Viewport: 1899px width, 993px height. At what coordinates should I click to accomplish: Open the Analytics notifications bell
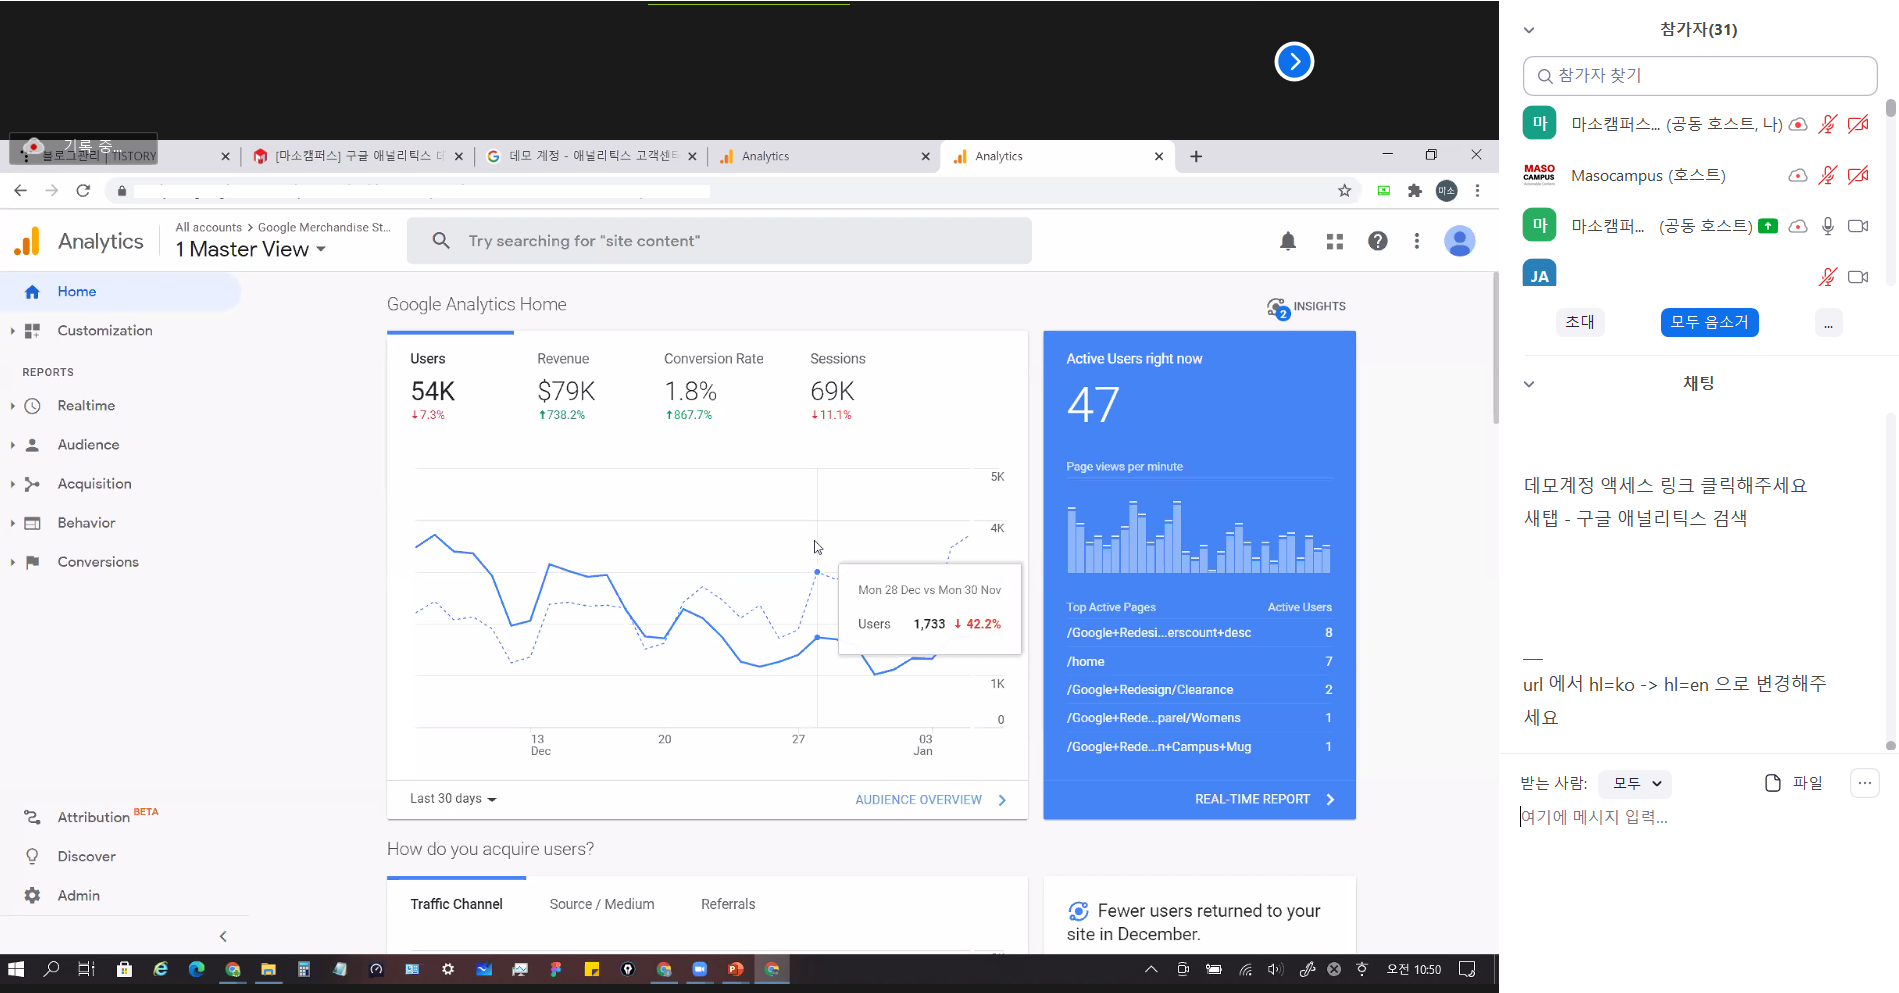point(1288,241)
